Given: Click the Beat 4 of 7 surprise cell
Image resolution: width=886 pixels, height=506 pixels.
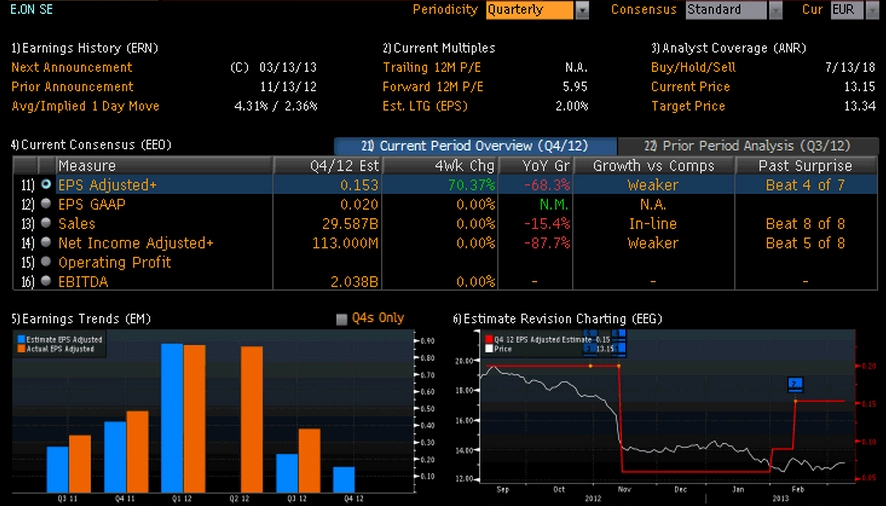Looking at the screenshot, I should [805, 185].
